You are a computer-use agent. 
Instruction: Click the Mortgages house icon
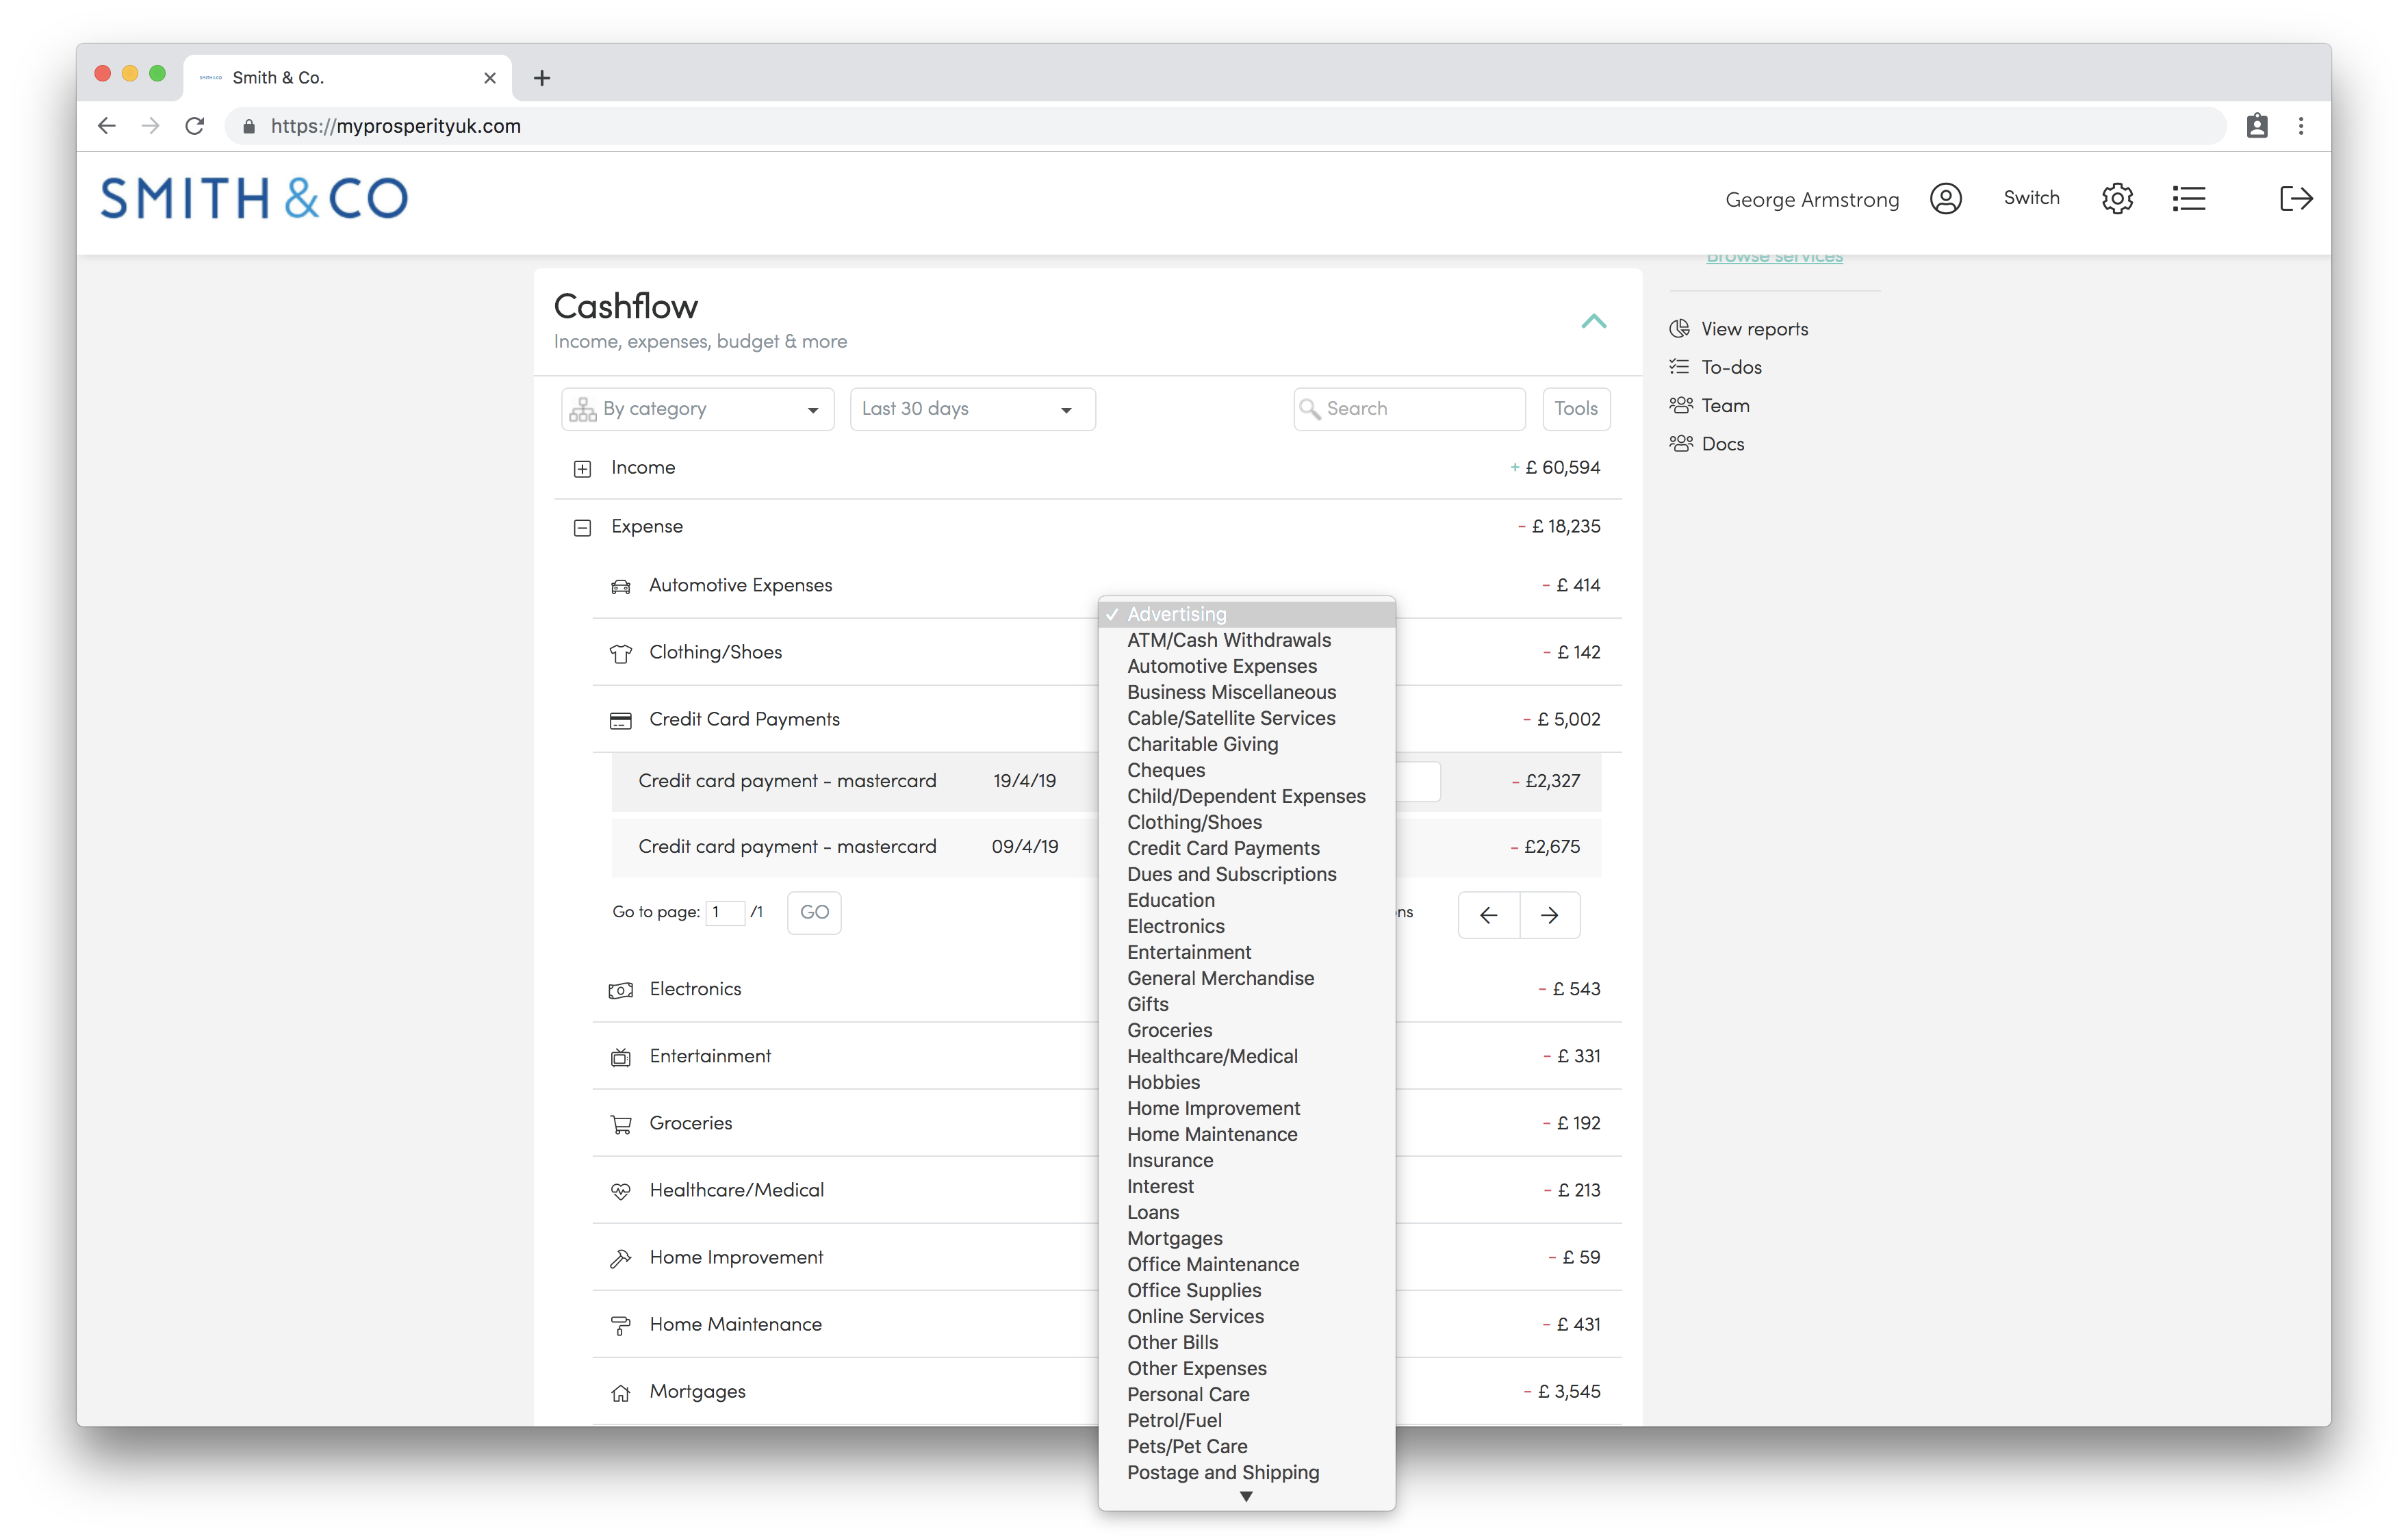point(621,1393)
